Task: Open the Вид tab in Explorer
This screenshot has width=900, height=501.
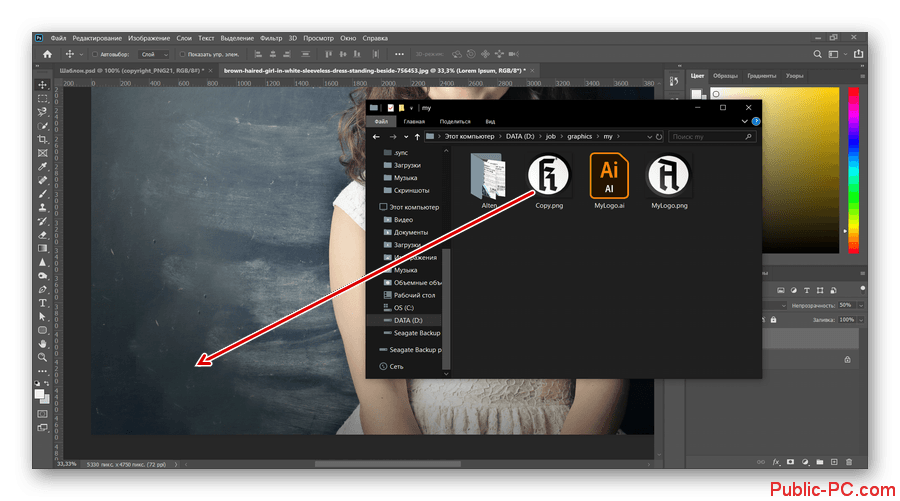Action: click(490, 122)
